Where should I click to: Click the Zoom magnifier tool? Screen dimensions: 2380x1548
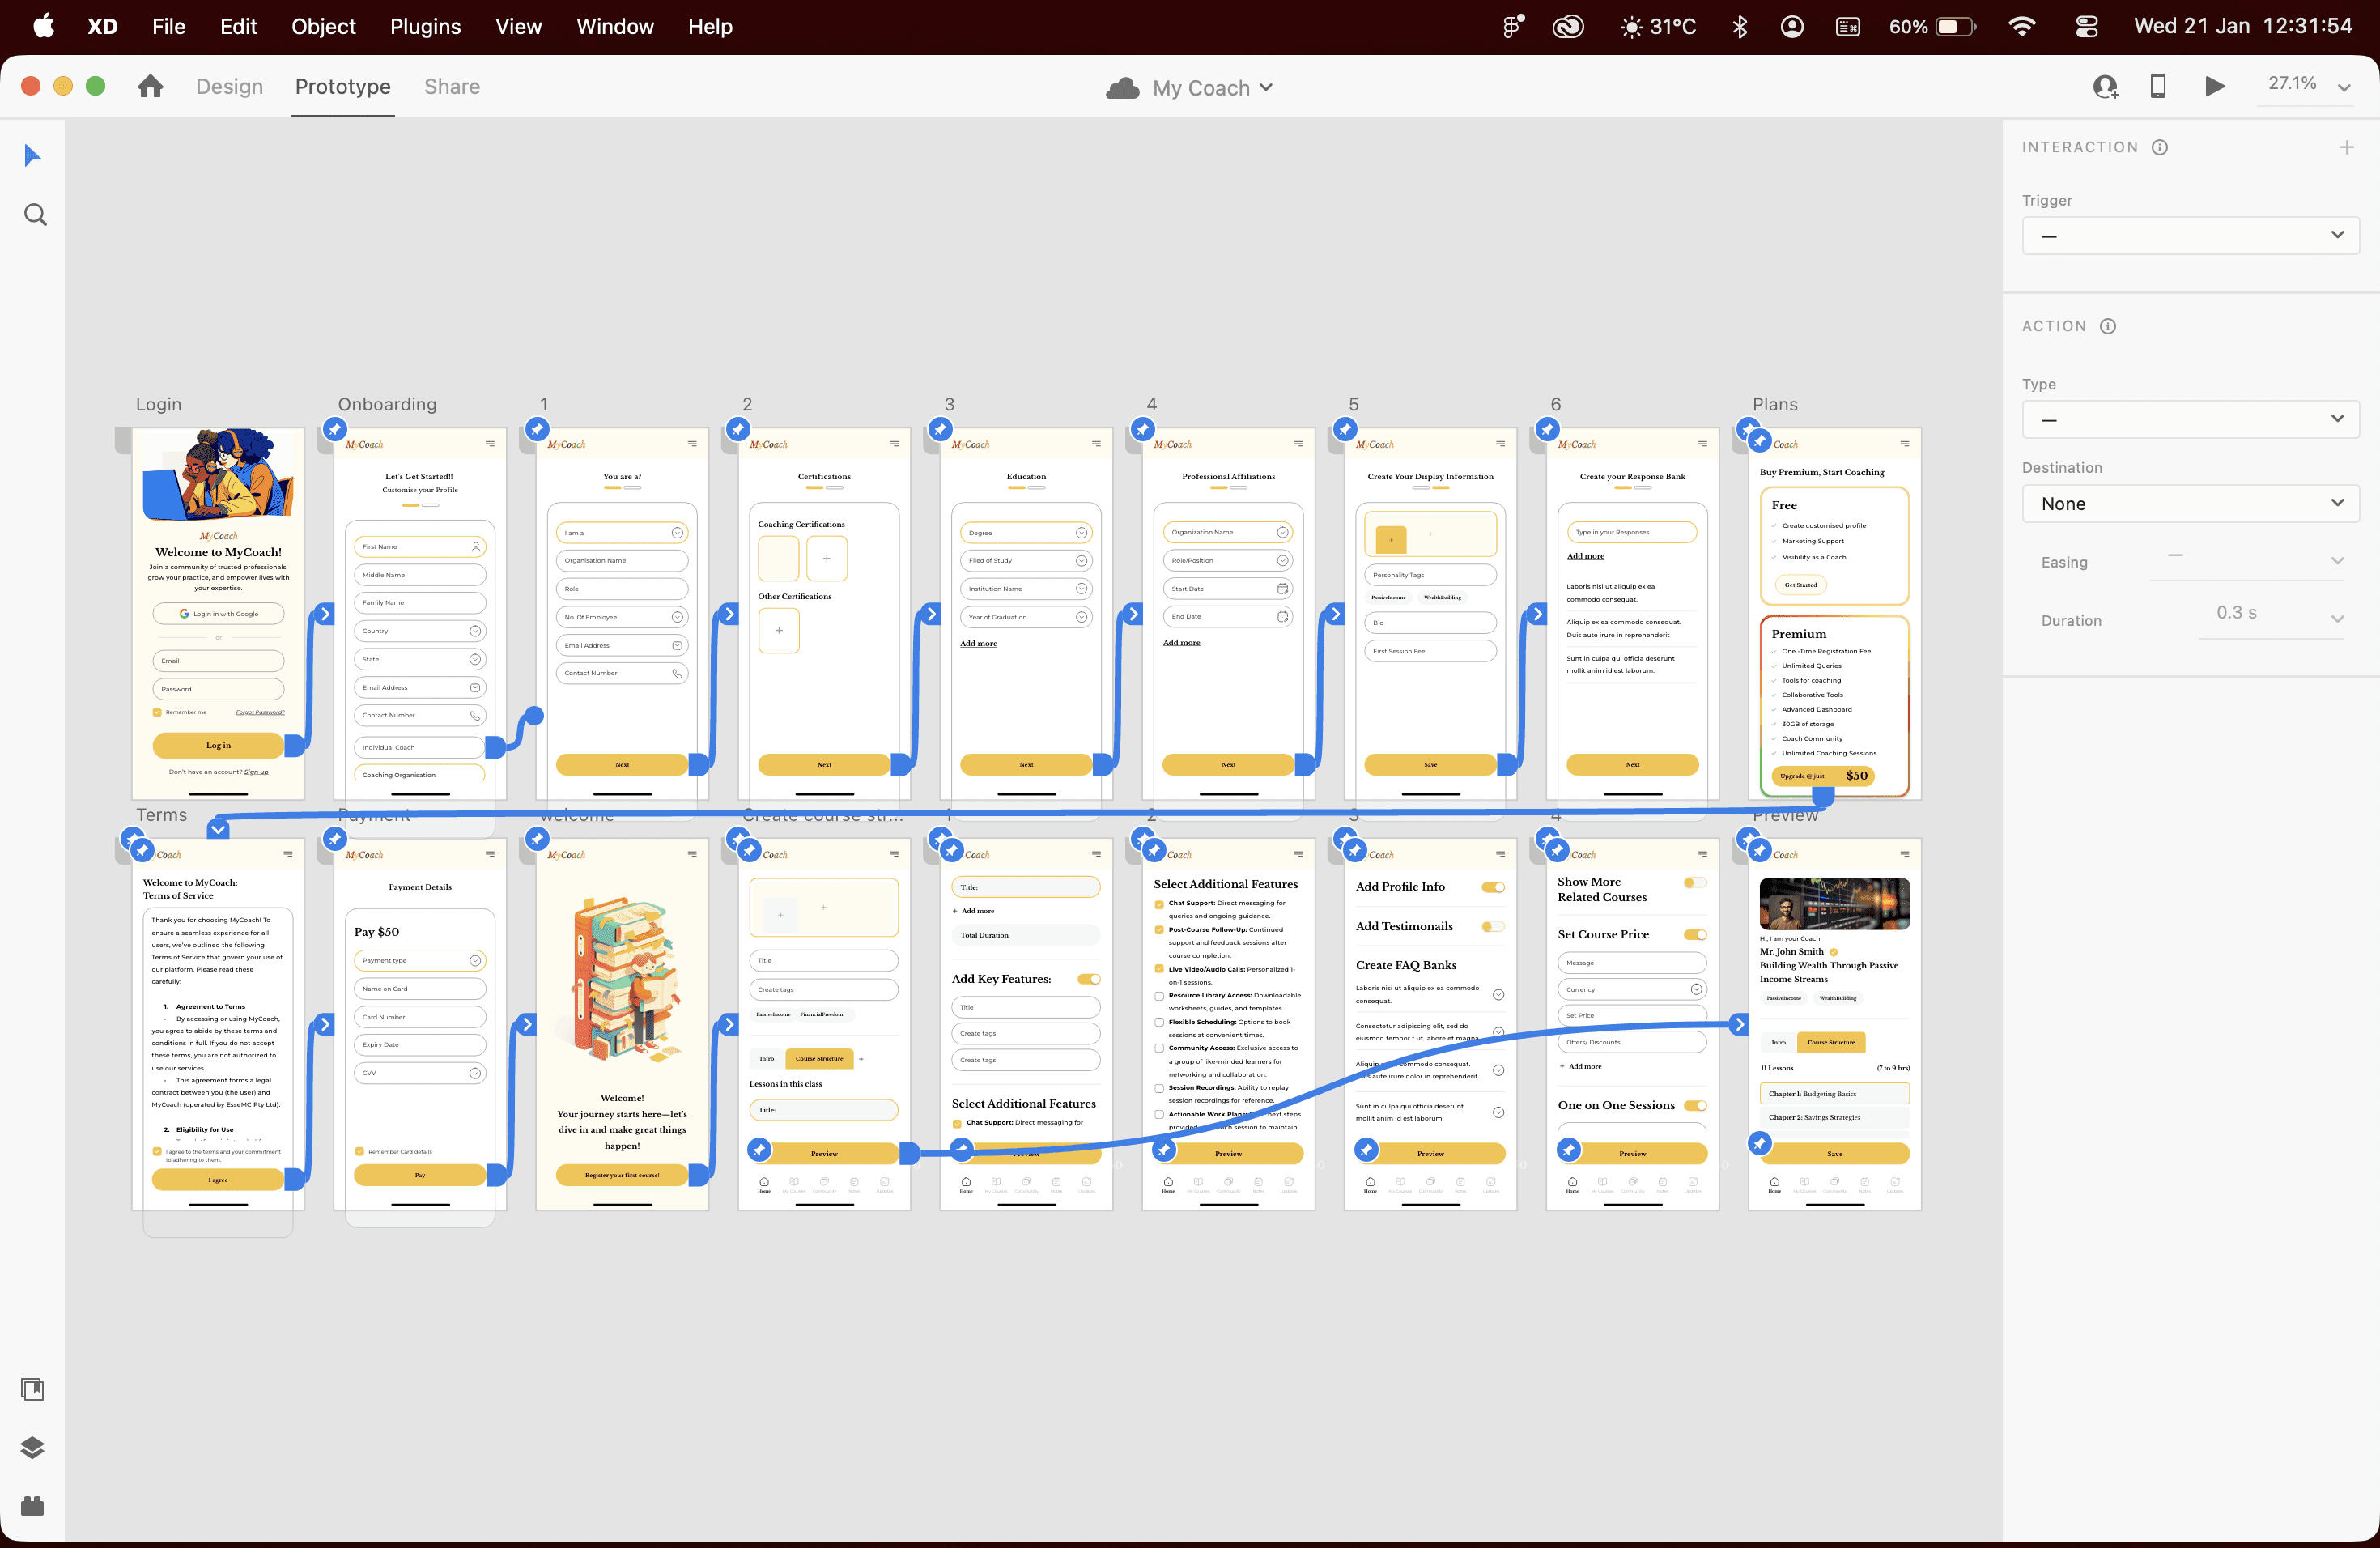click(35, 215)
